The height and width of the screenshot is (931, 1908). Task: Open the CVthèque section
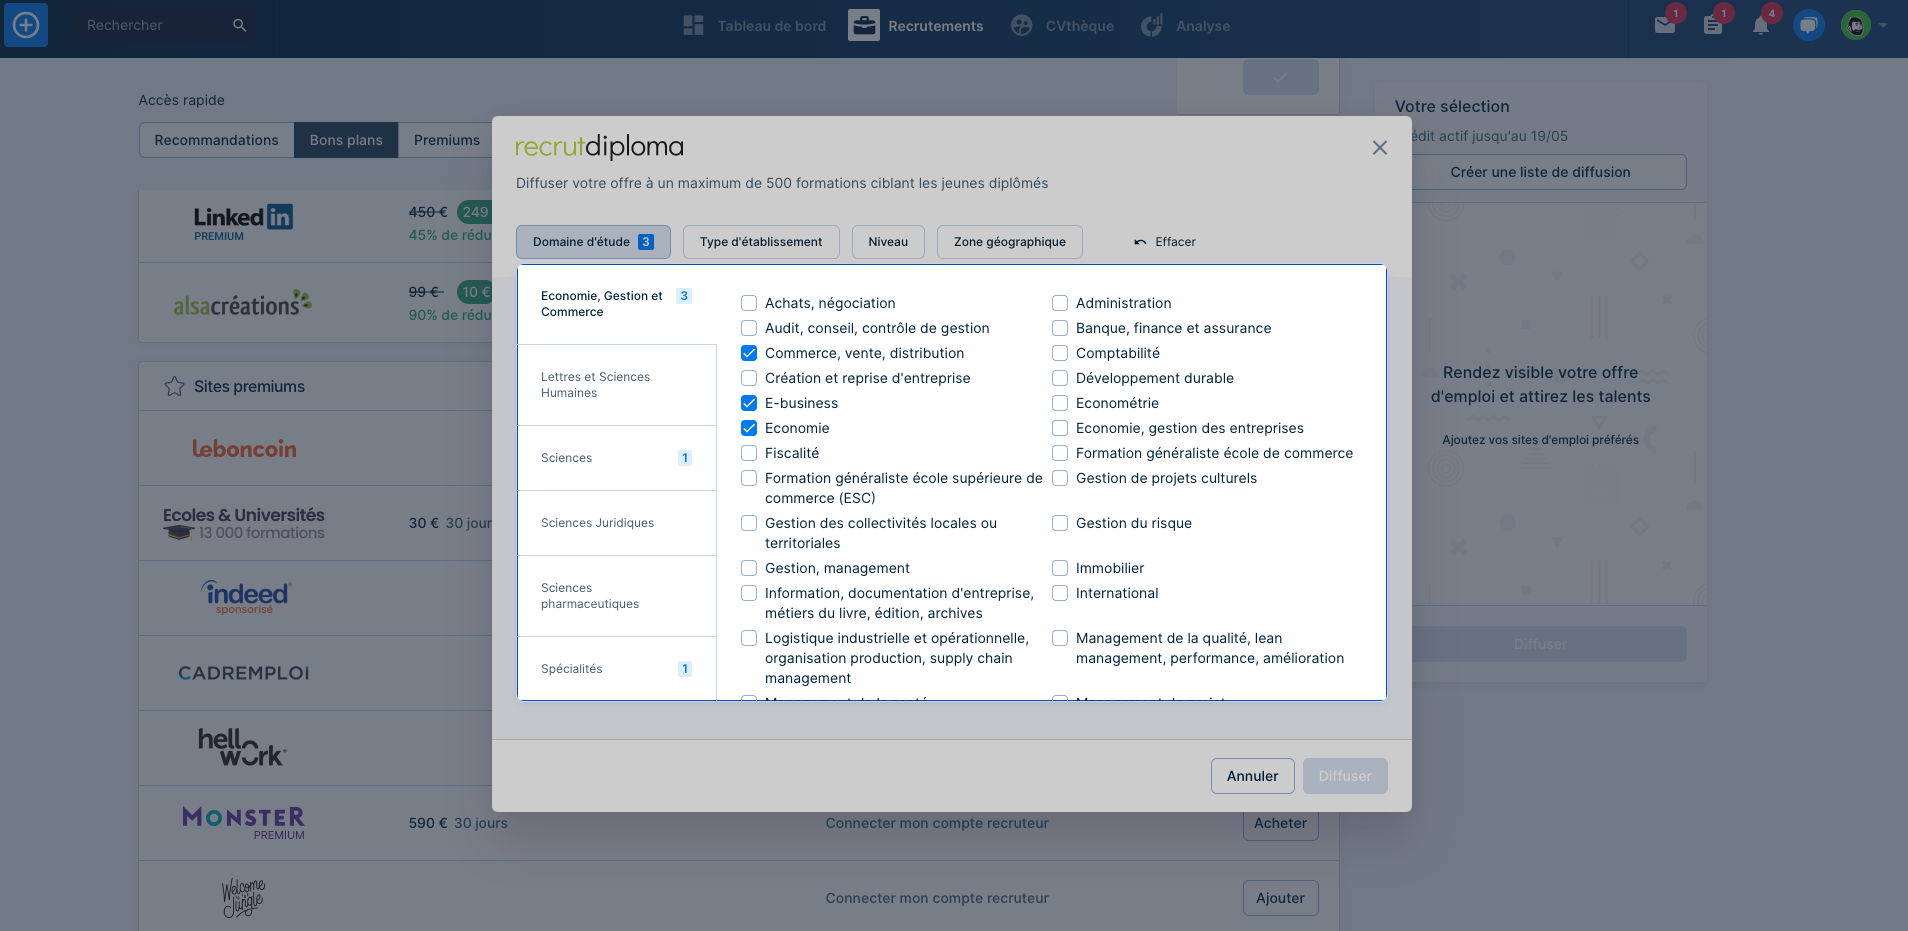[x=1063, y=25]
